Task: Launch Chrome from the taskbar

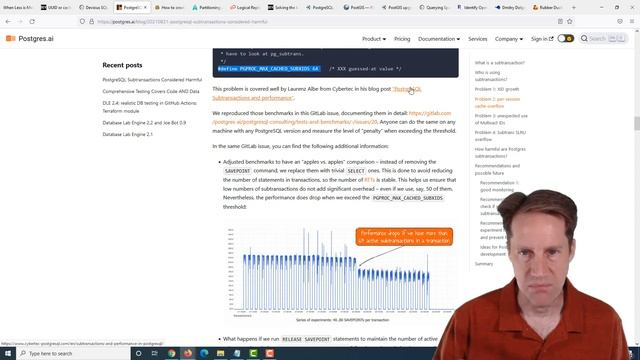Action: tap(171, 353)
